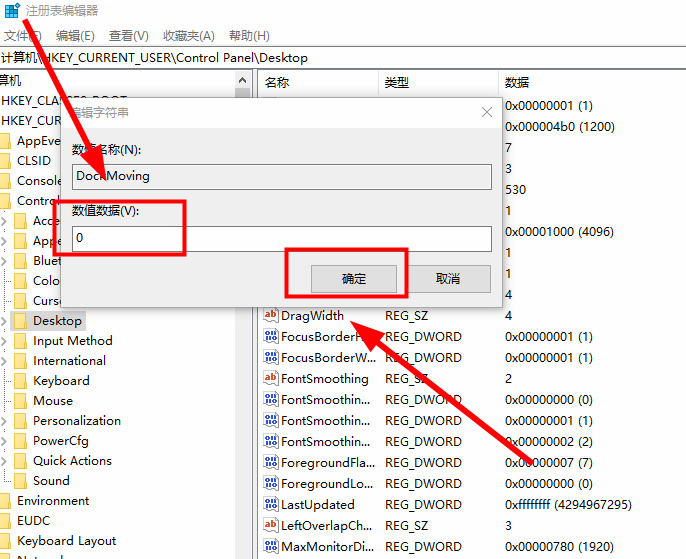Click the 类型 column header
686x559 pixels.
397,82
